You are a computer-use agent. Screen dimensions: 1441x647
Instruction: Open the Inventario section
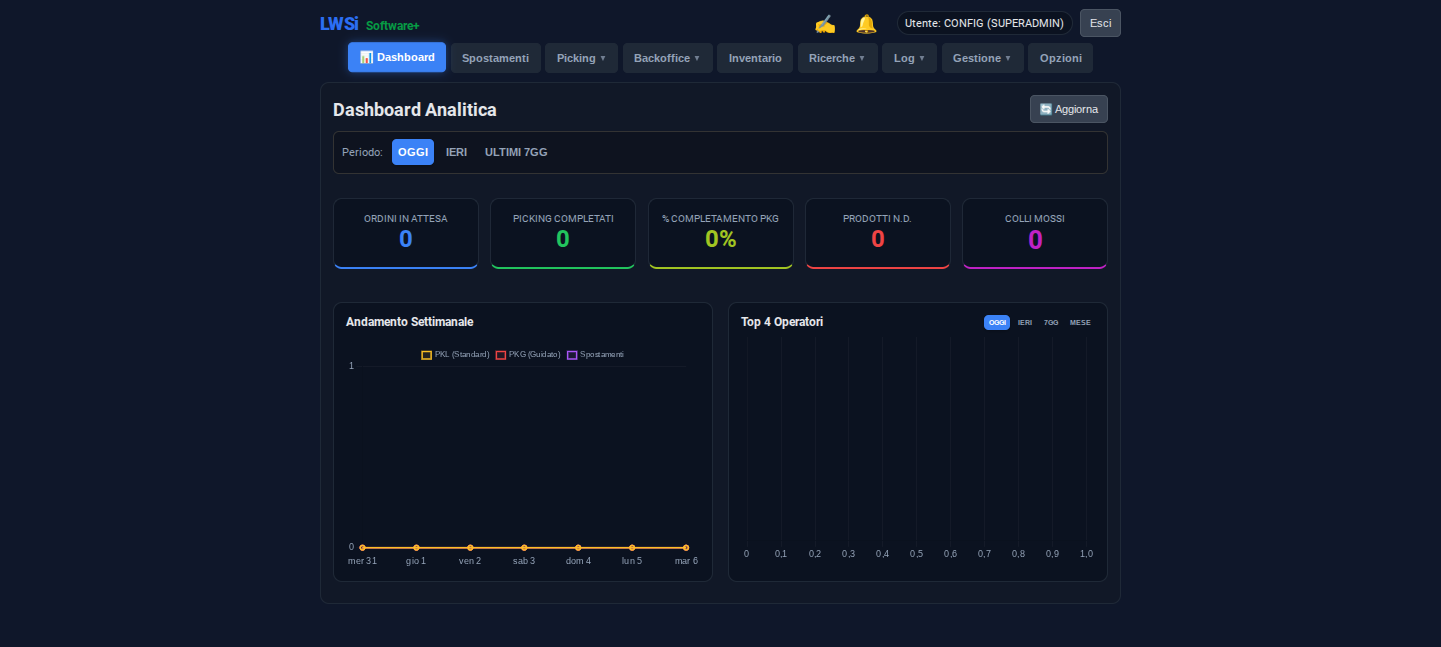point(755,58)
